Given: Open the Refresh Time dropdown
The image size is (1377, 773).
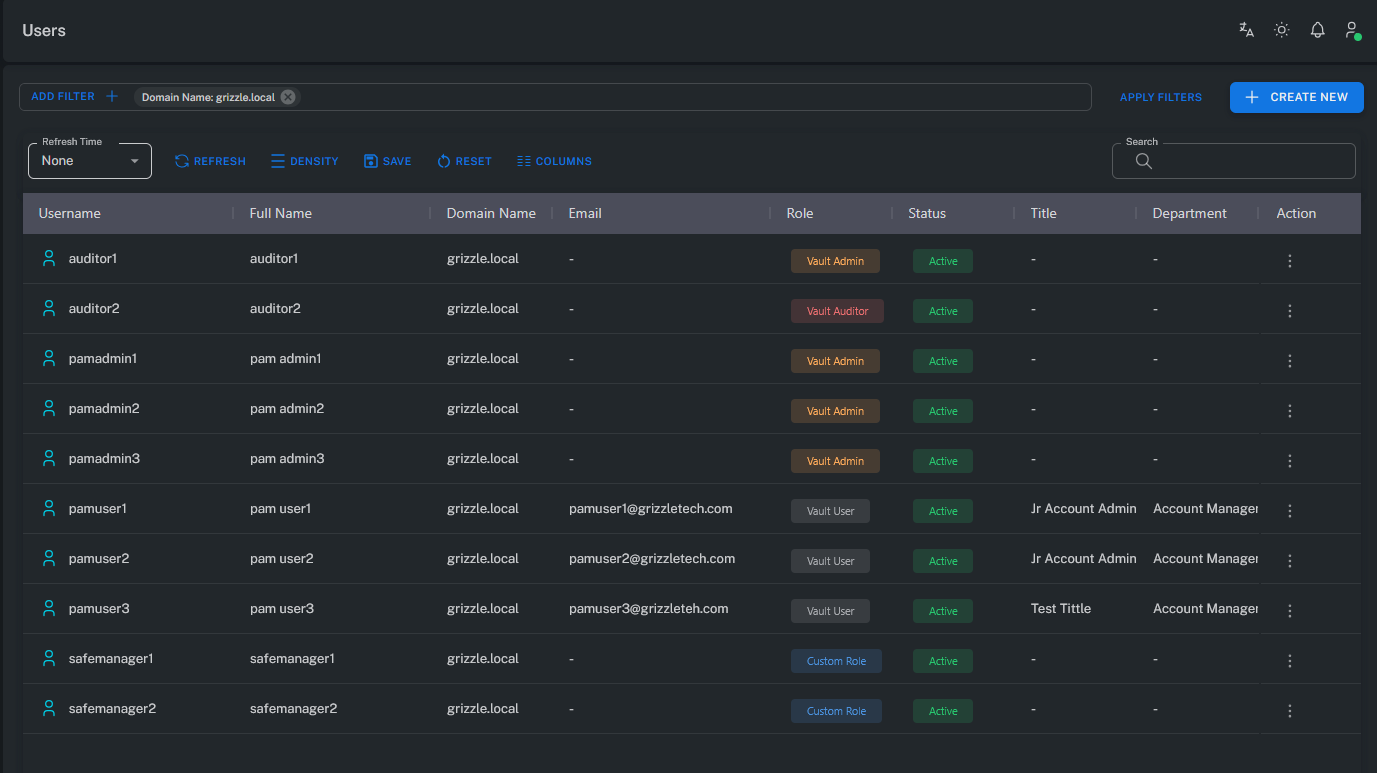Looking at the screenshot, I should 89,160.
